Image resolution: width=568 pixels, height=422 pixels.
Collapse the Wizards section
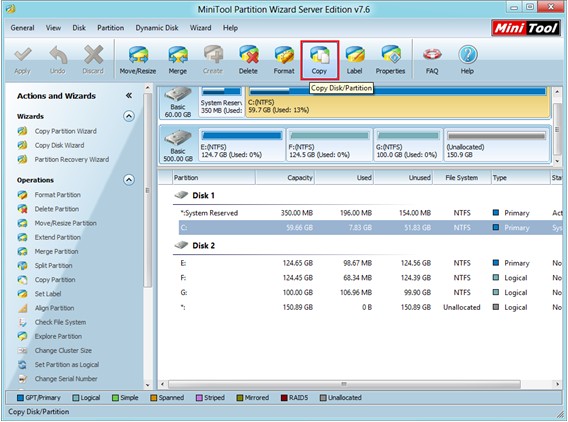pos(129,116)
